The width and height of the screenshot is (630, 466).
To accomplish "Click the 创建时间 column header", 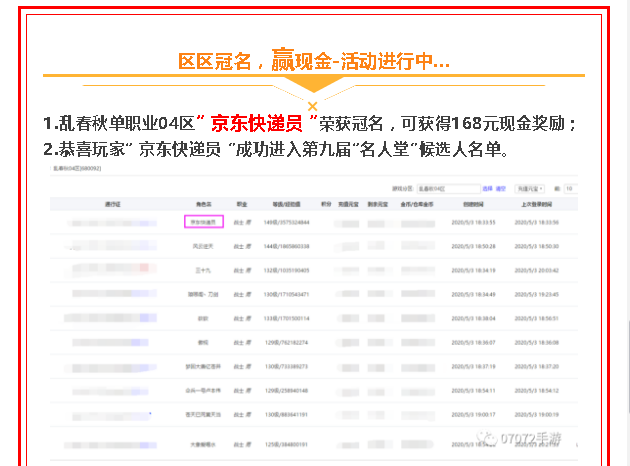I will pyautogui.click(x=473, y=204).
